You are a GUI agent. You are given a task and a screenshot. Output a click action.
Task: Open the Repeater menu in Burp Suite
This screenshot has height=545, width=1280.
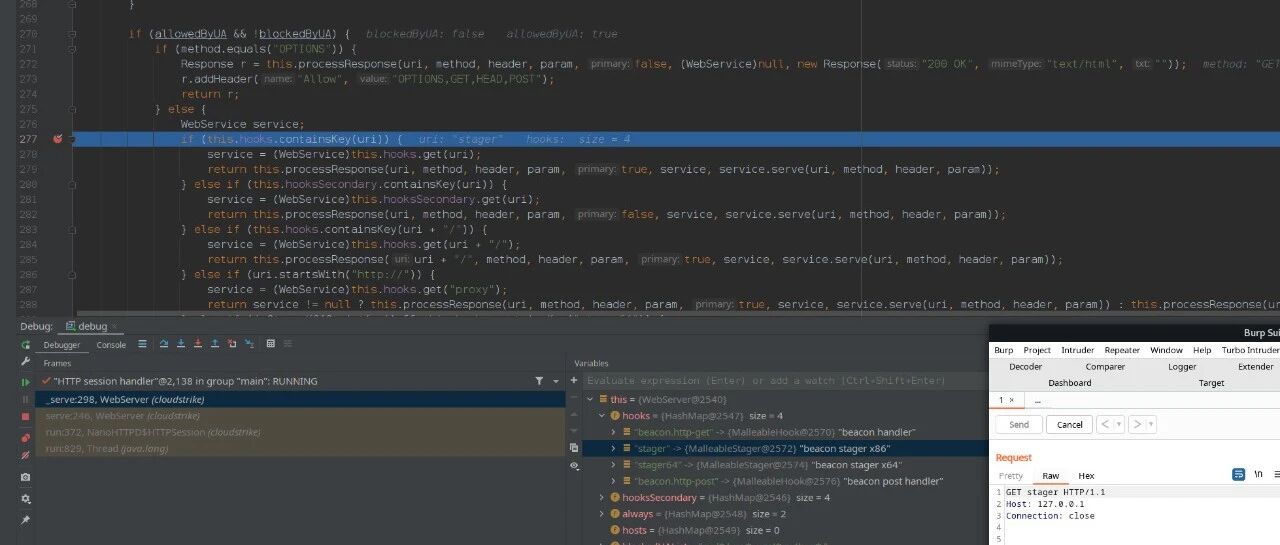coord(1121,350)
